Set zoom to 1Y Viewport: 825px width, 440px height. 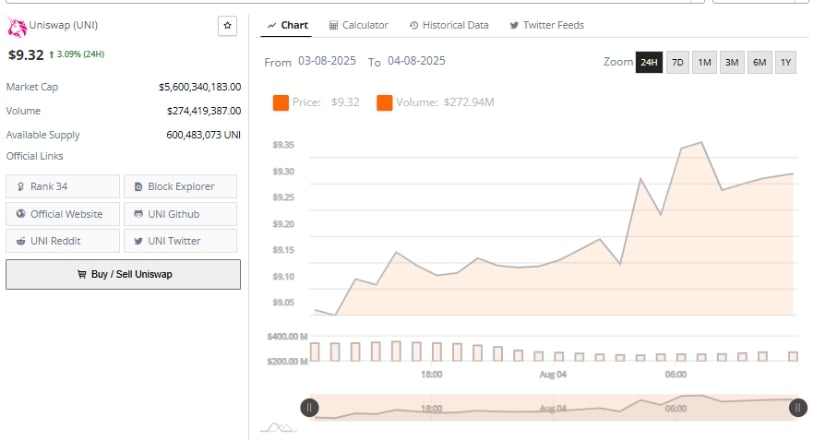(x=786, y=62)
